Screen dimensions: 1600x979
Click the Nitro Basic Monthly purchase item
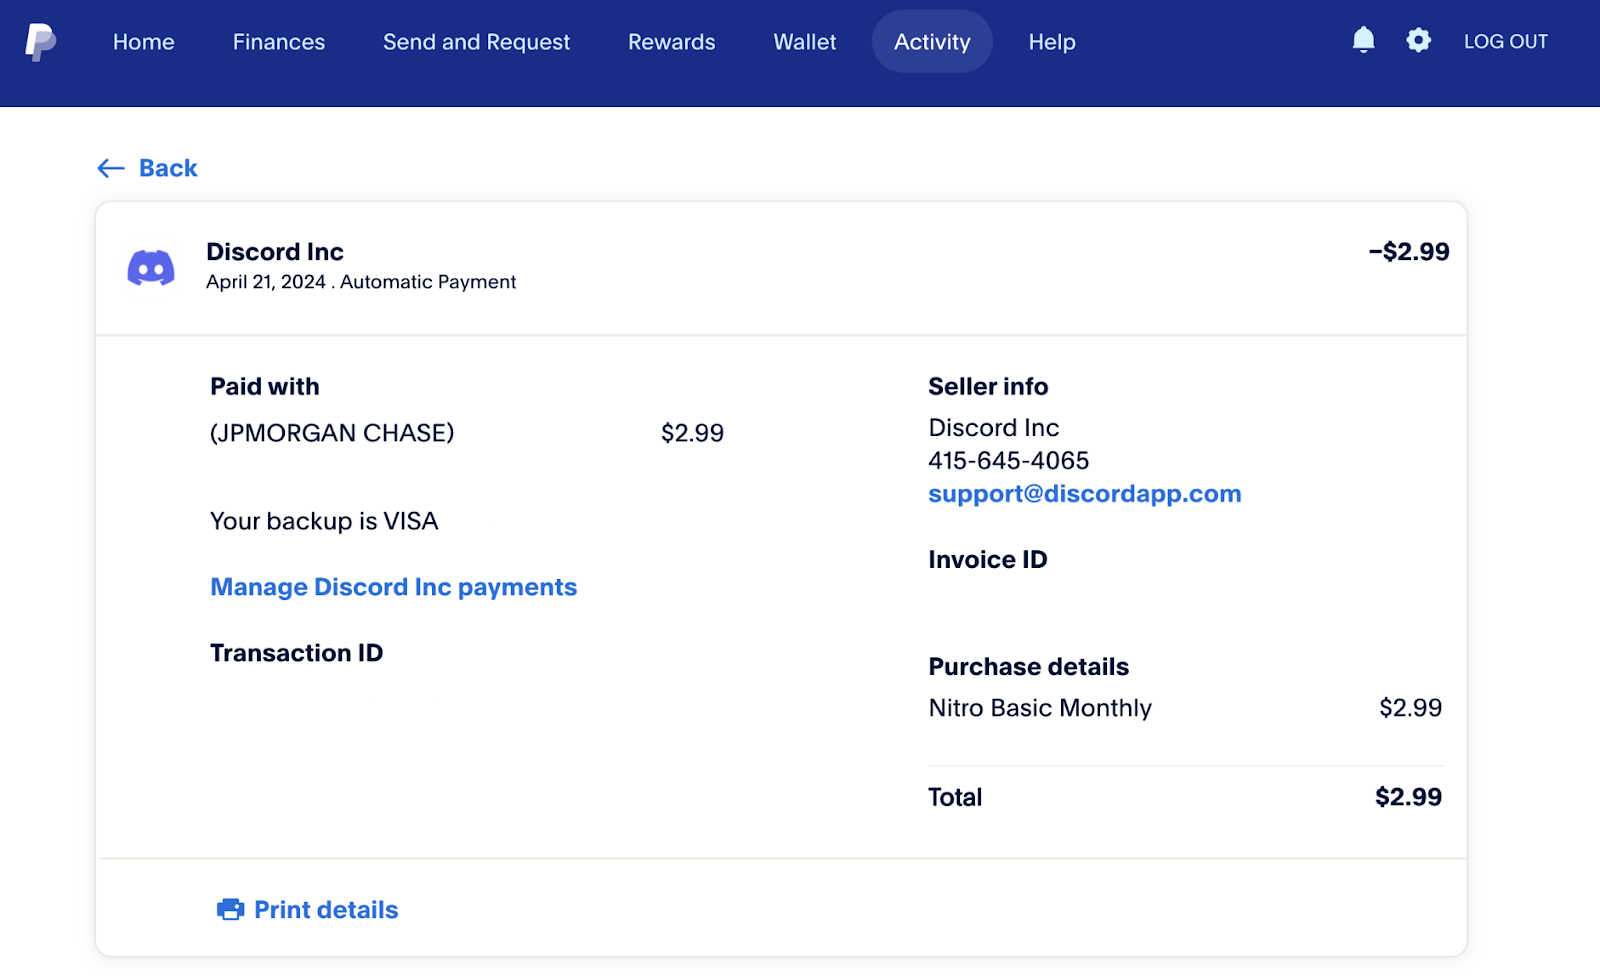(1040, 708)
